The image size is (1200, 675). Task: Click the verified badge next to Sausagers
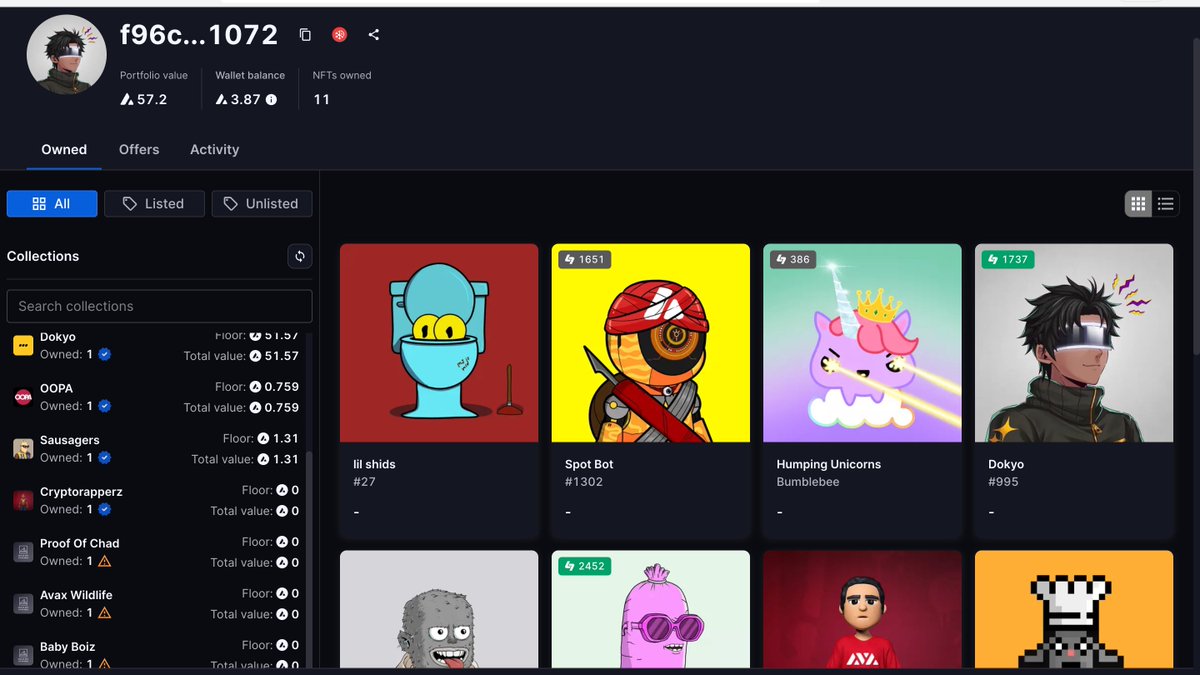click(105, 458)
